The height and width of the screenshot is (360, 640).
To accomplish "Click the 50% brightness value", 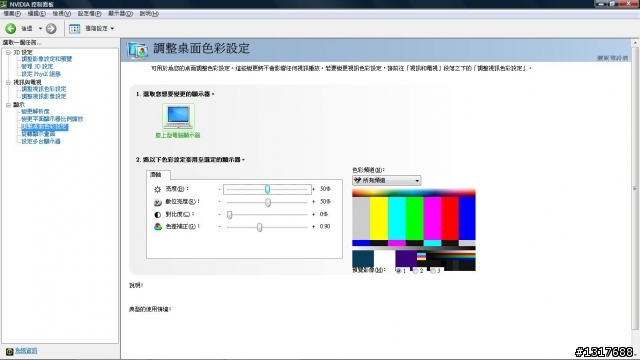I will tap(325, 189).
